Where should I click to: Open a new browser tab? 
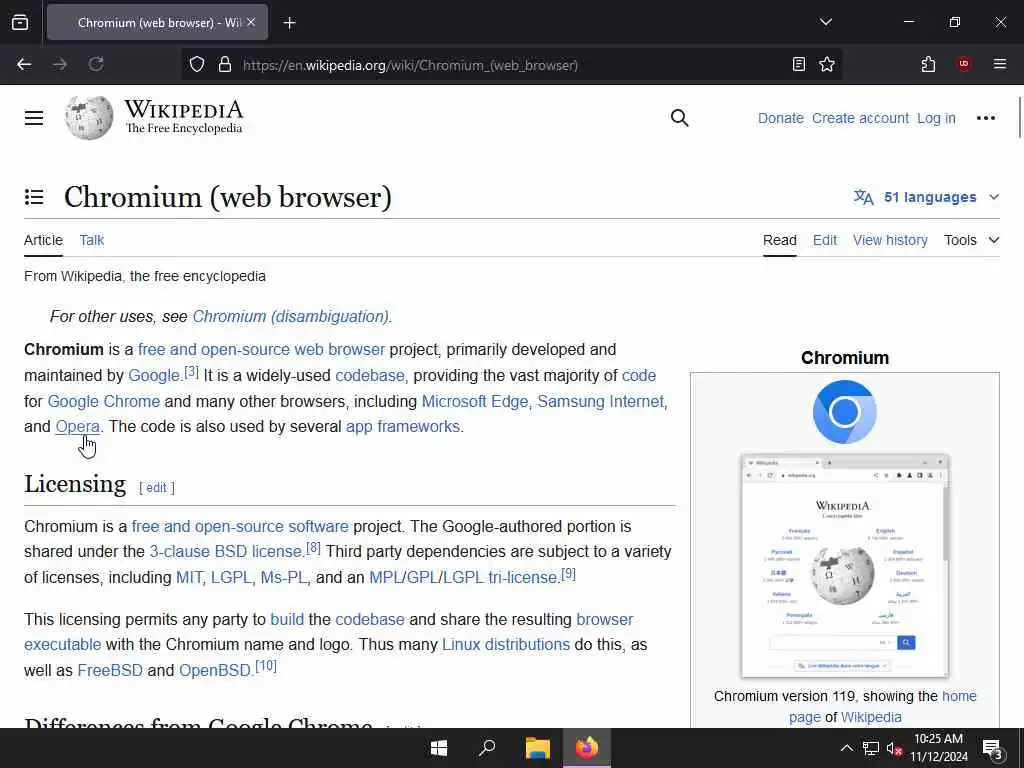tap(289, 23)
